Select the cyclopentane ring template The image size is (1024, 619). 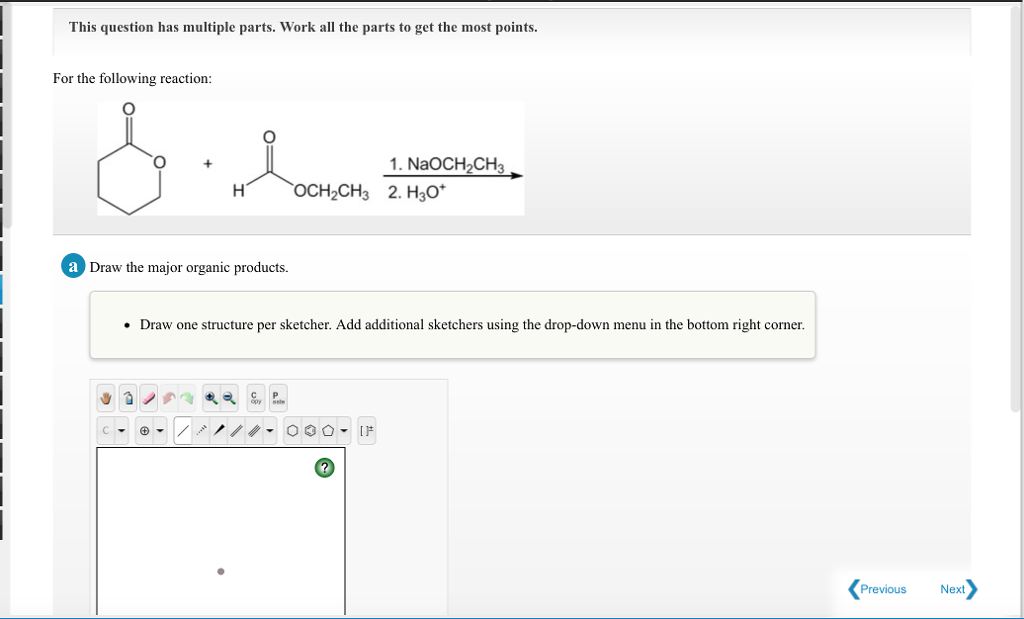pos(325,430)
